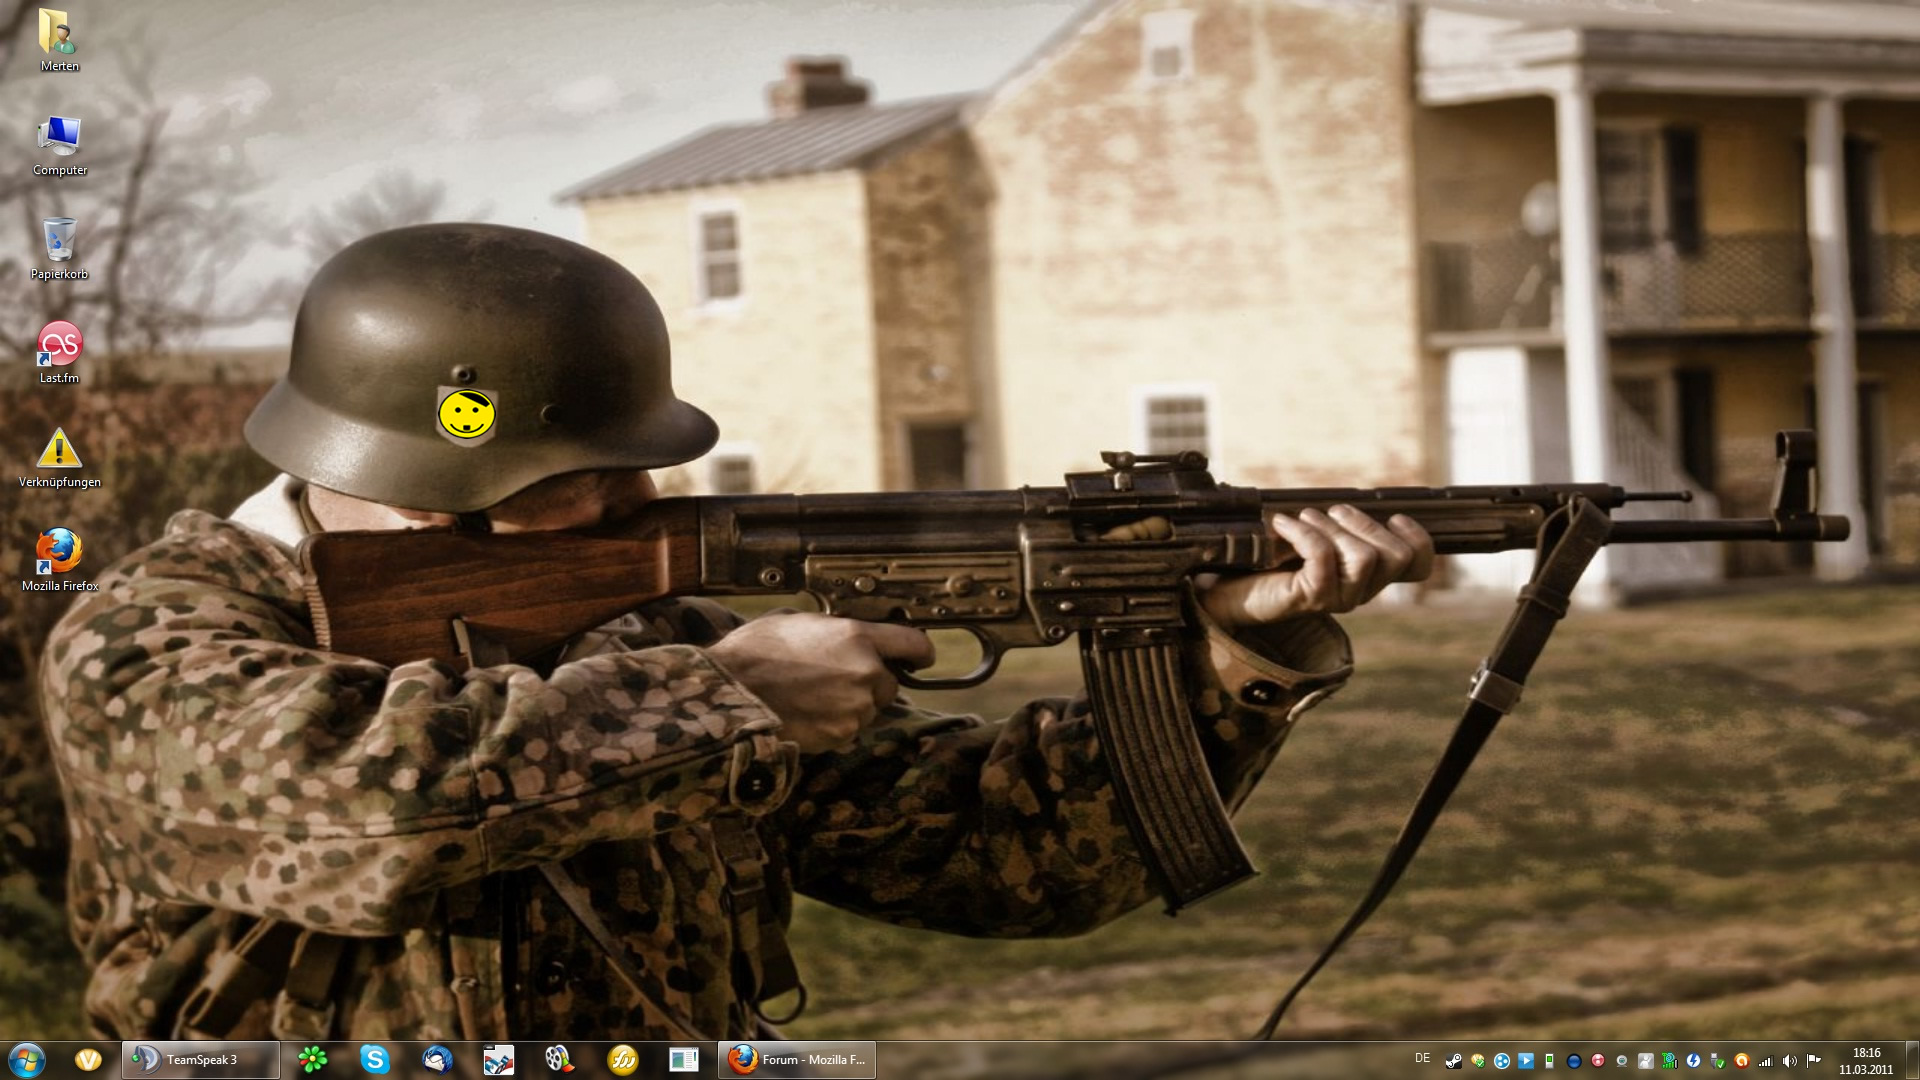This screenshot has width=1920, height=1080.
Task: Launch the Last.fm desktop shortcut
Action: (59, 353)
